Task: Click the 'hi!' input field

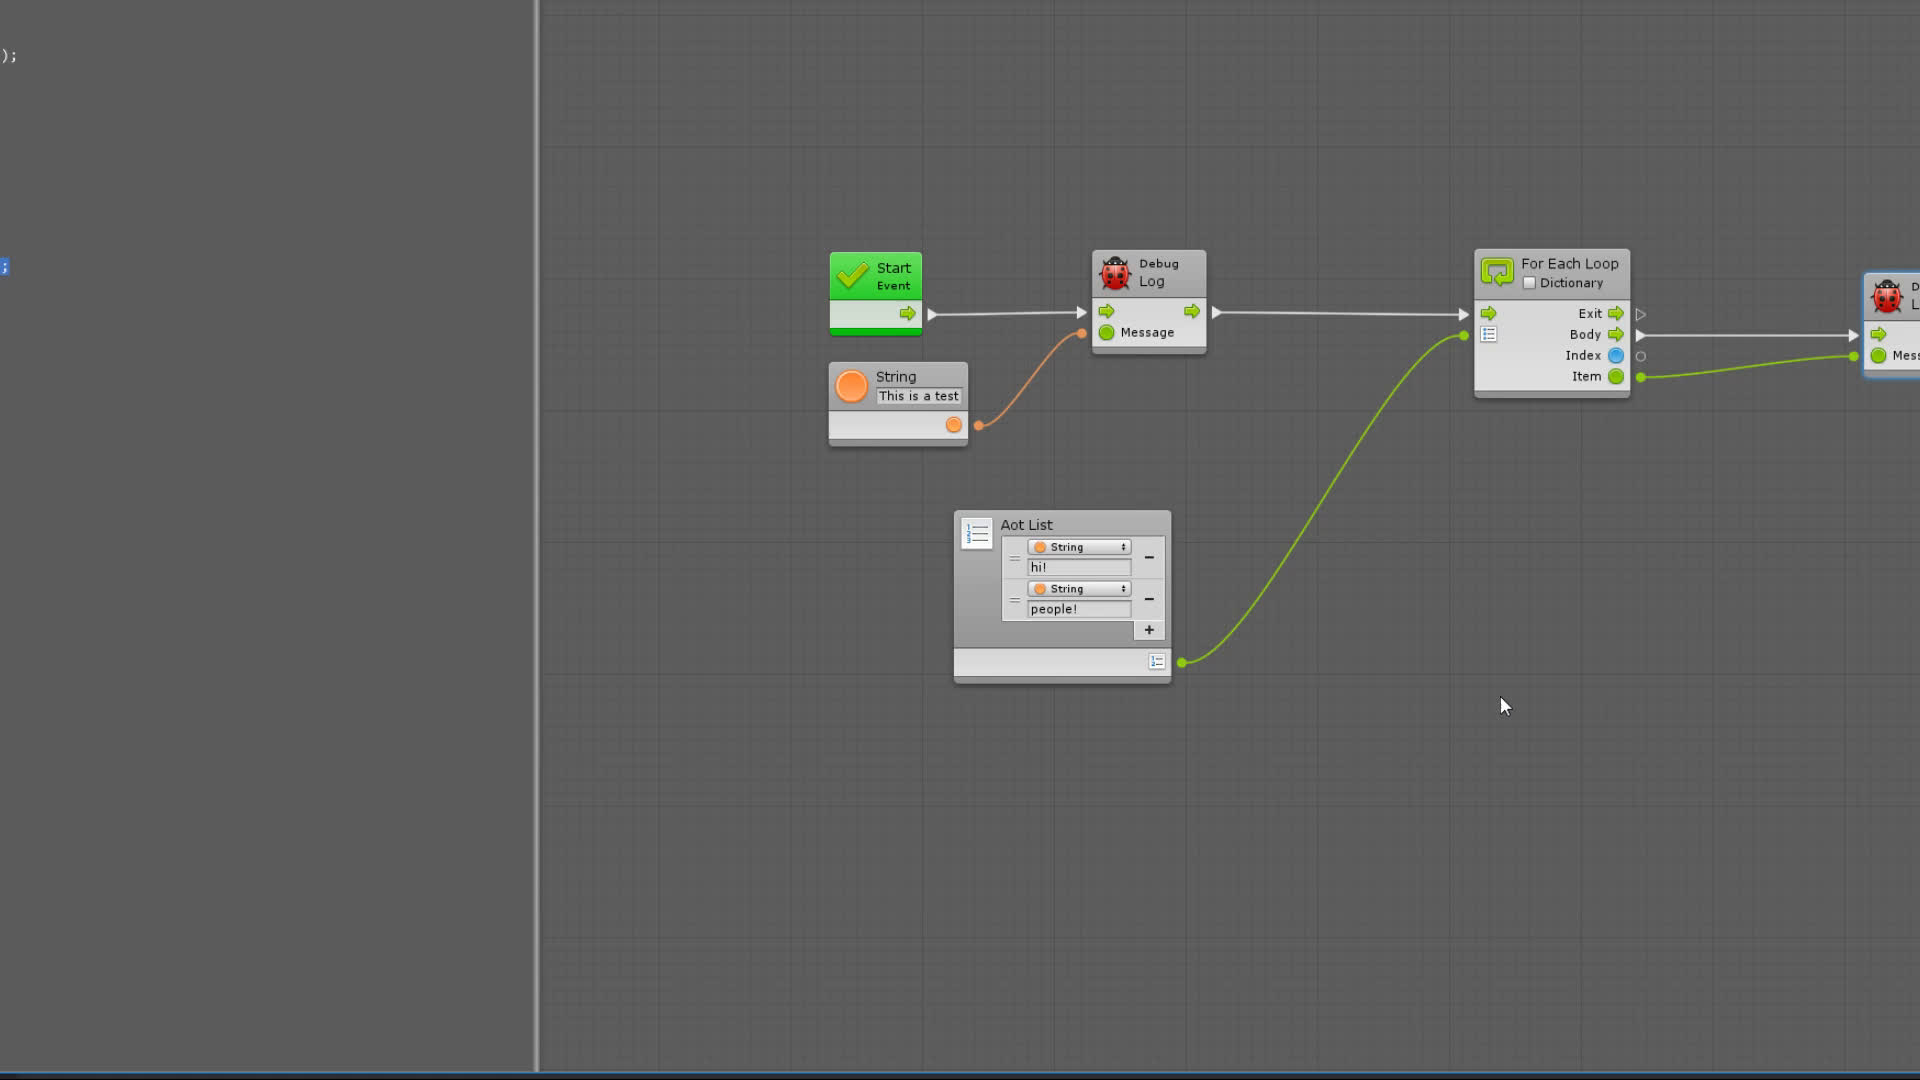Action: 1079,567
